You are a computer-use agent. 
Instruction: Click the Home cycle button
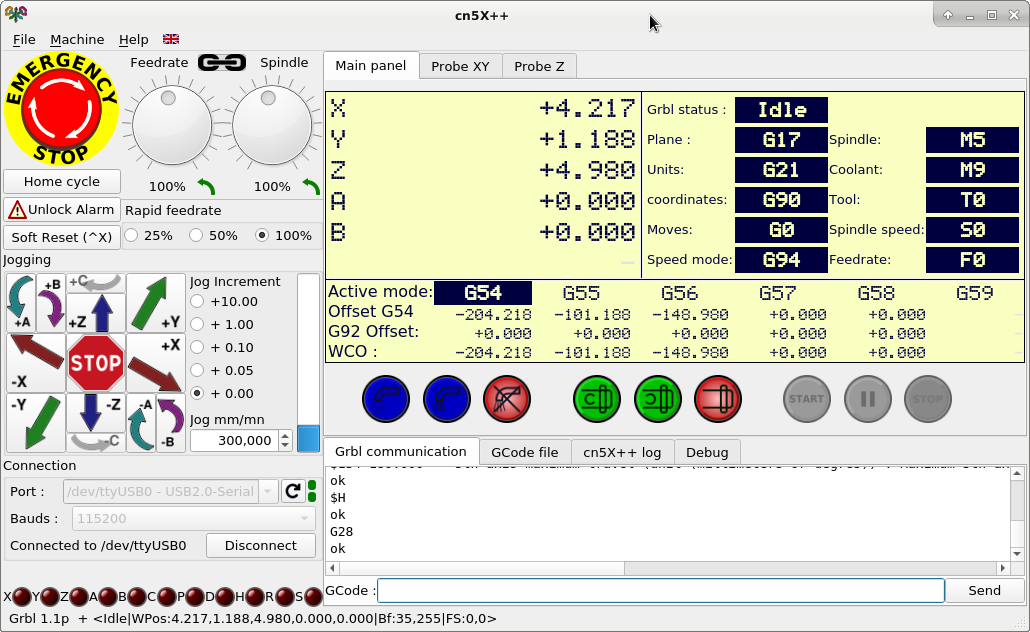point(62,182)
